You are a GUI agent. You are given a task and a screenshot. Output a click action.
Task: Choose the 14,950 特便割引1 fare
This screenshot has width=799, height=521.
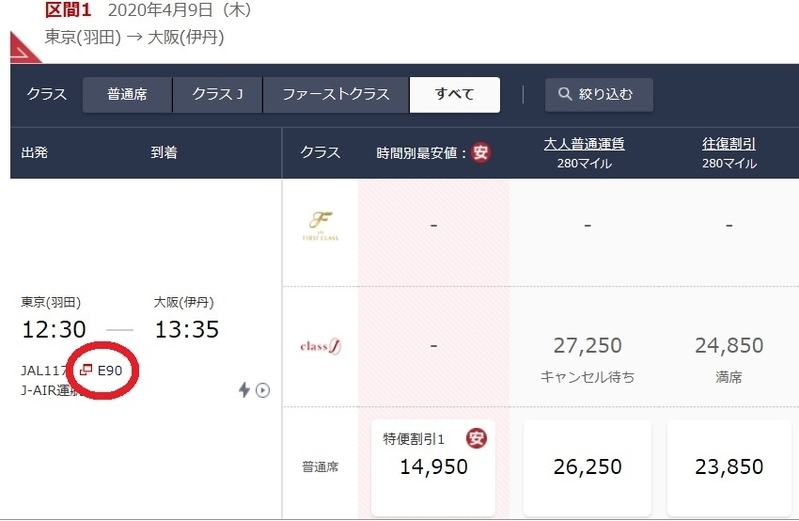tap(433, 467)
